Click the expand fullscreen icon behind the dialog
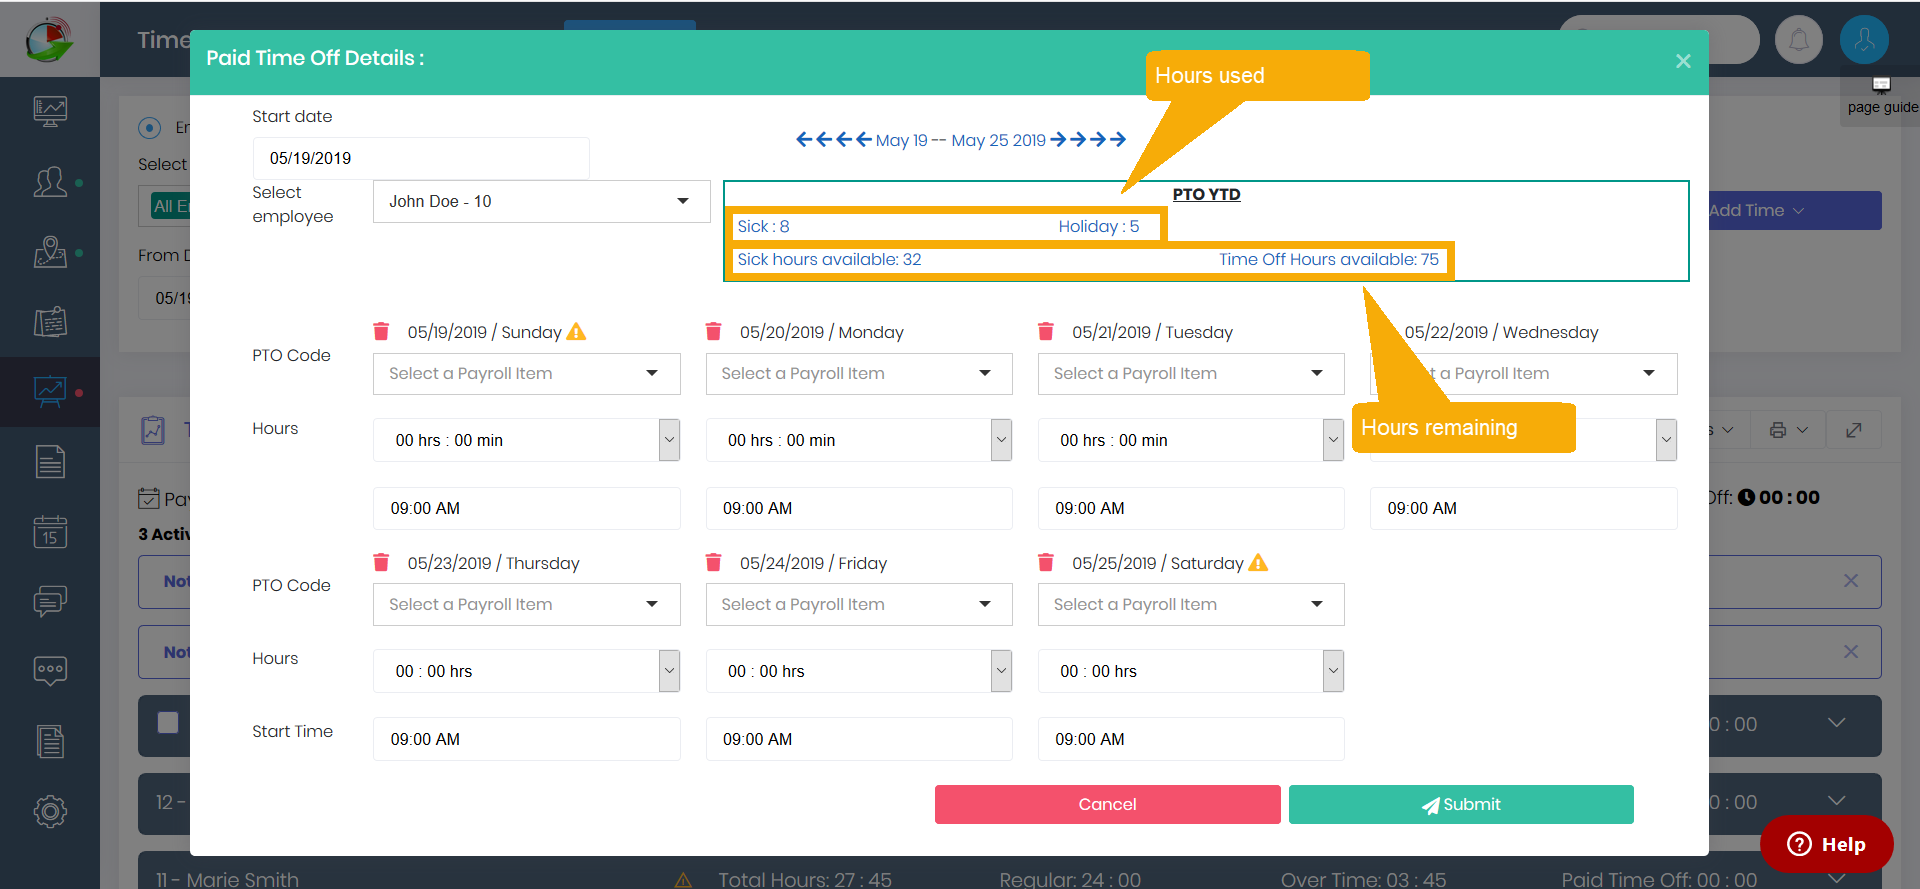 click(1853, 430)
